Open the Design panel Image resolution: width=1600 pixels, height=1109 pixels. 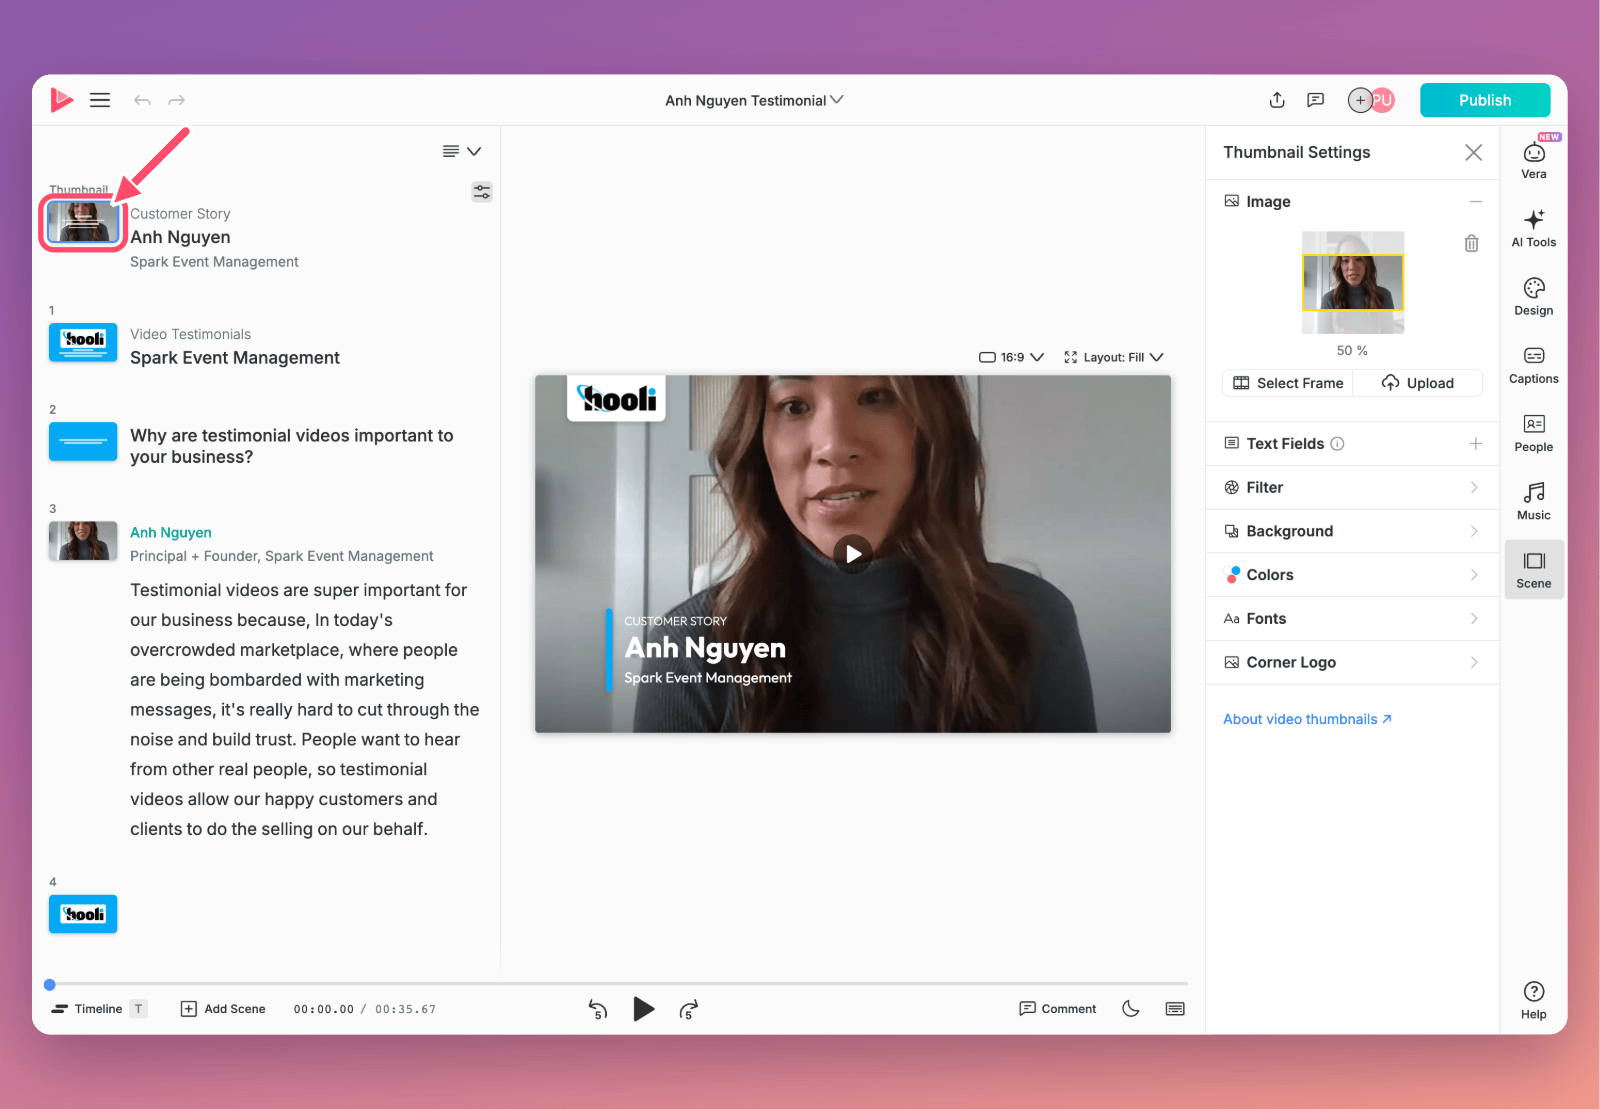1534,297
